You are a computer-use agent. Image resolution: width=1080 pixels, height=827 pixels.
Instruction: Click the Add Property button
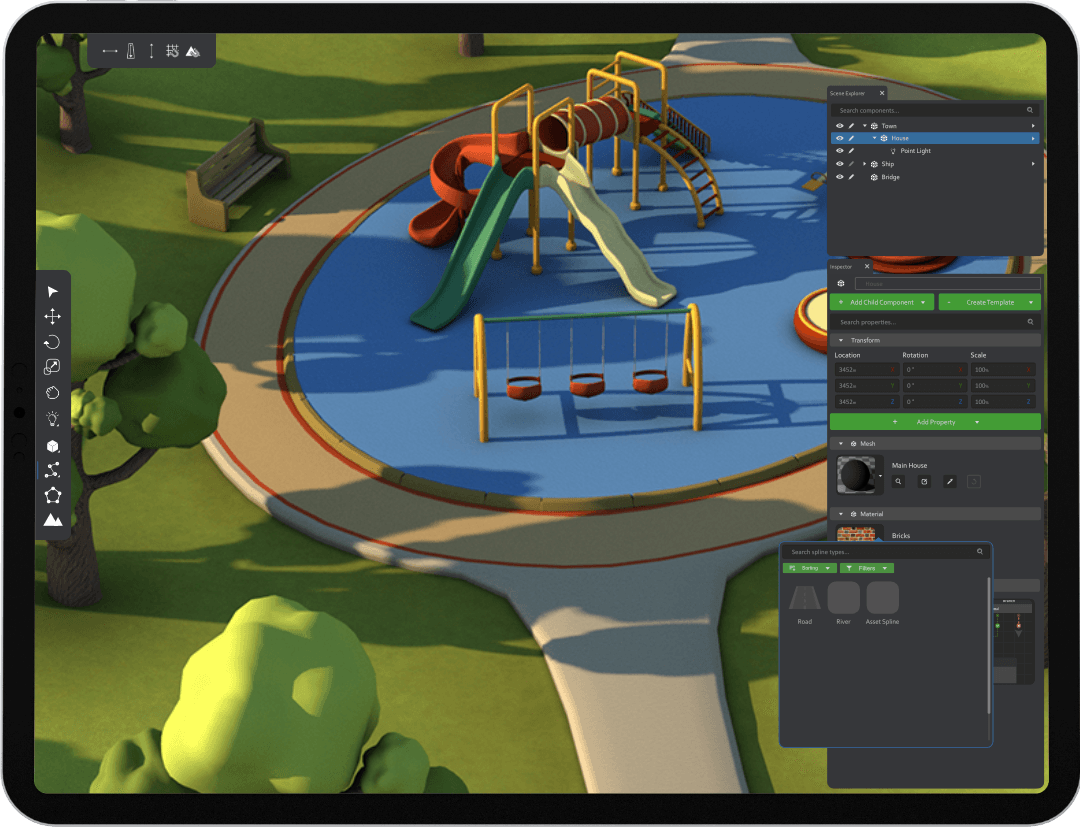click(x=935, y=422)
